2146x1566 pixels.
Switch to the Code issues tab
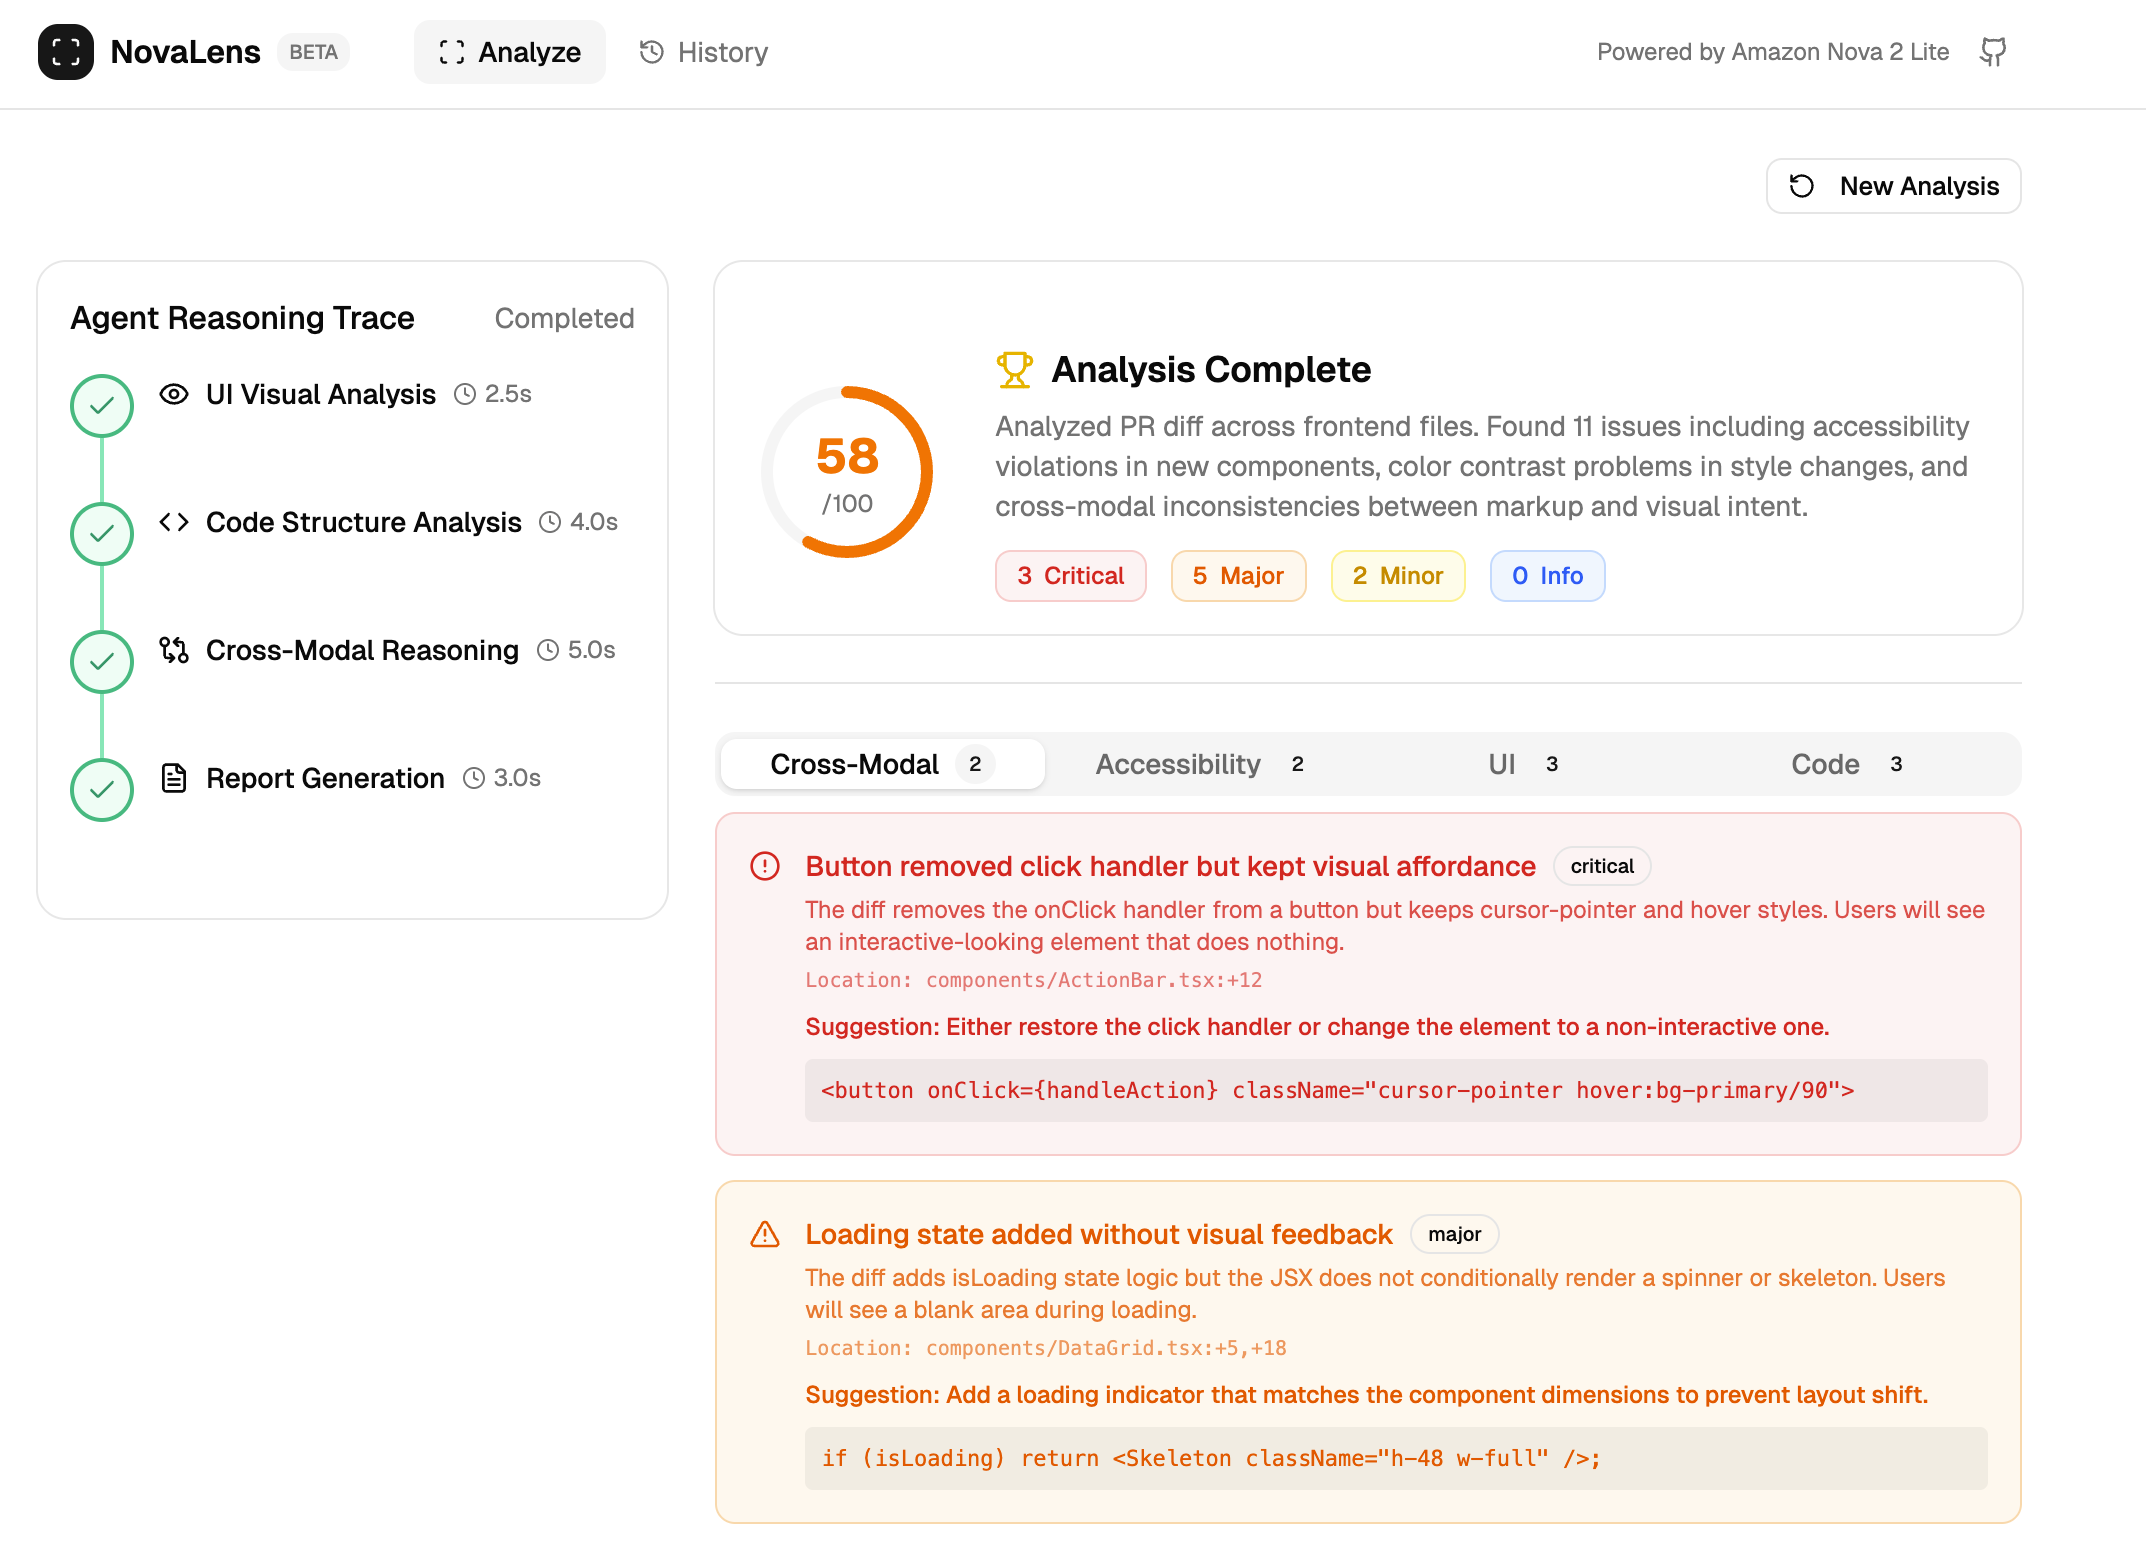pyautogui.click(x=1845, y=764)
